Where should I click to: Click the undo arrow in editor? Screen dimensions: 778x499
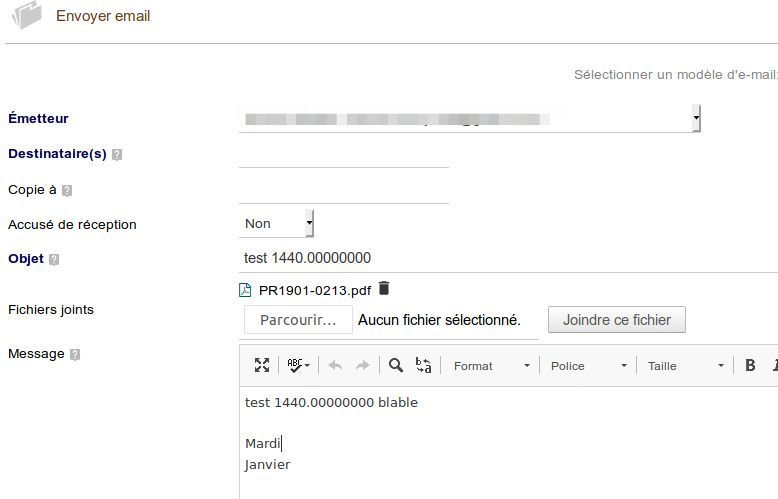[335, 366]
